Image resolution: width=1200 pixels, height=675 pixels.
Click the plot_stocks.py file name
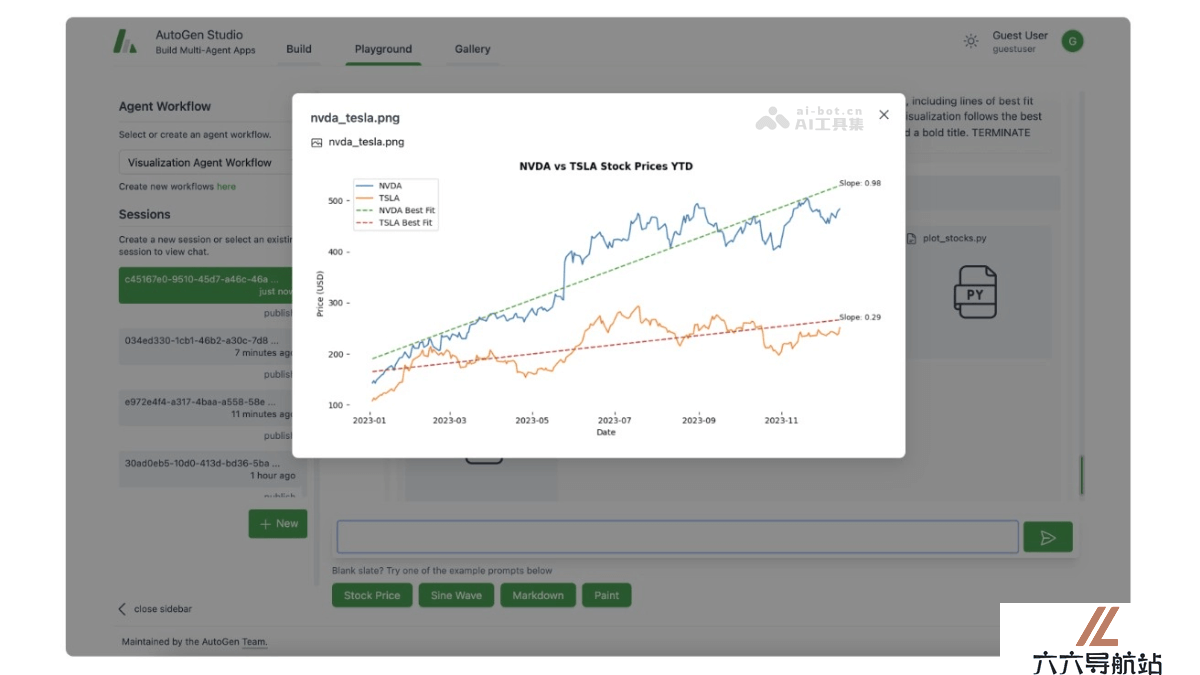[954, 238]
